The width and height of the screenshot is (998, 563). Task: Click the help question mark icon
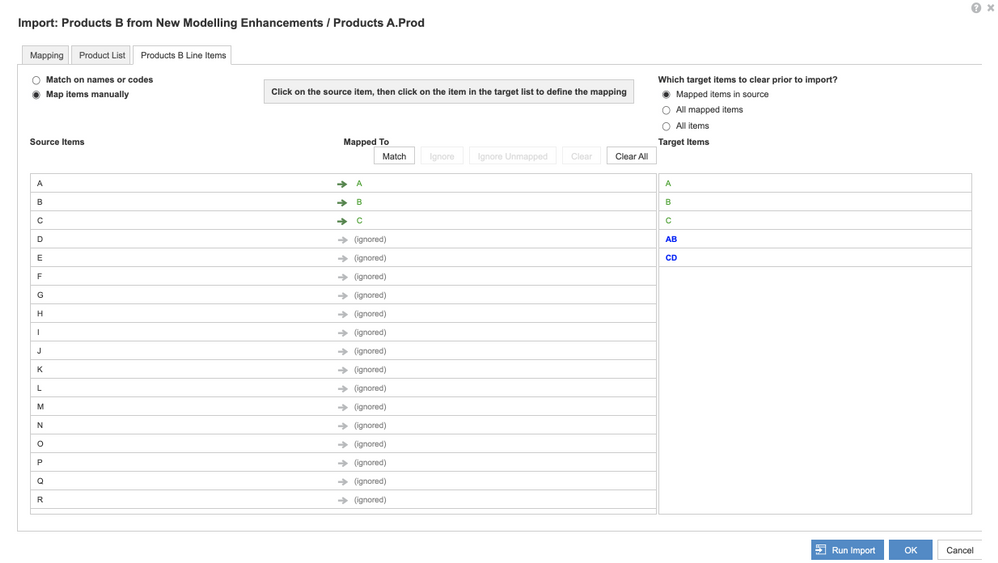(976, 8)
